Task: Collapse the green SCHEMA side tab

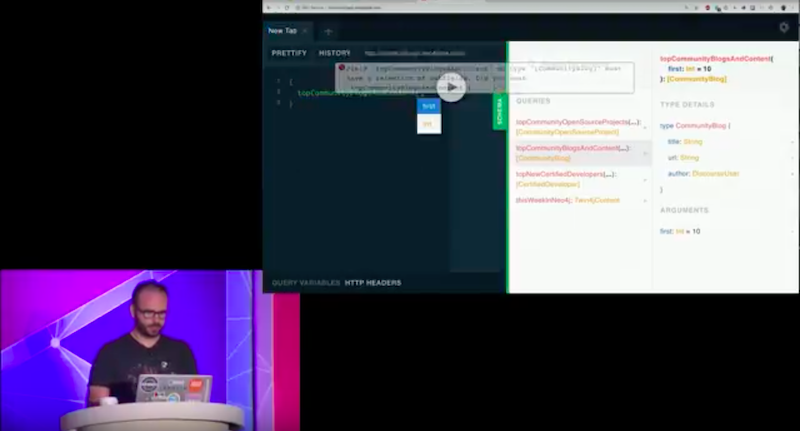Action: point(500,111)
